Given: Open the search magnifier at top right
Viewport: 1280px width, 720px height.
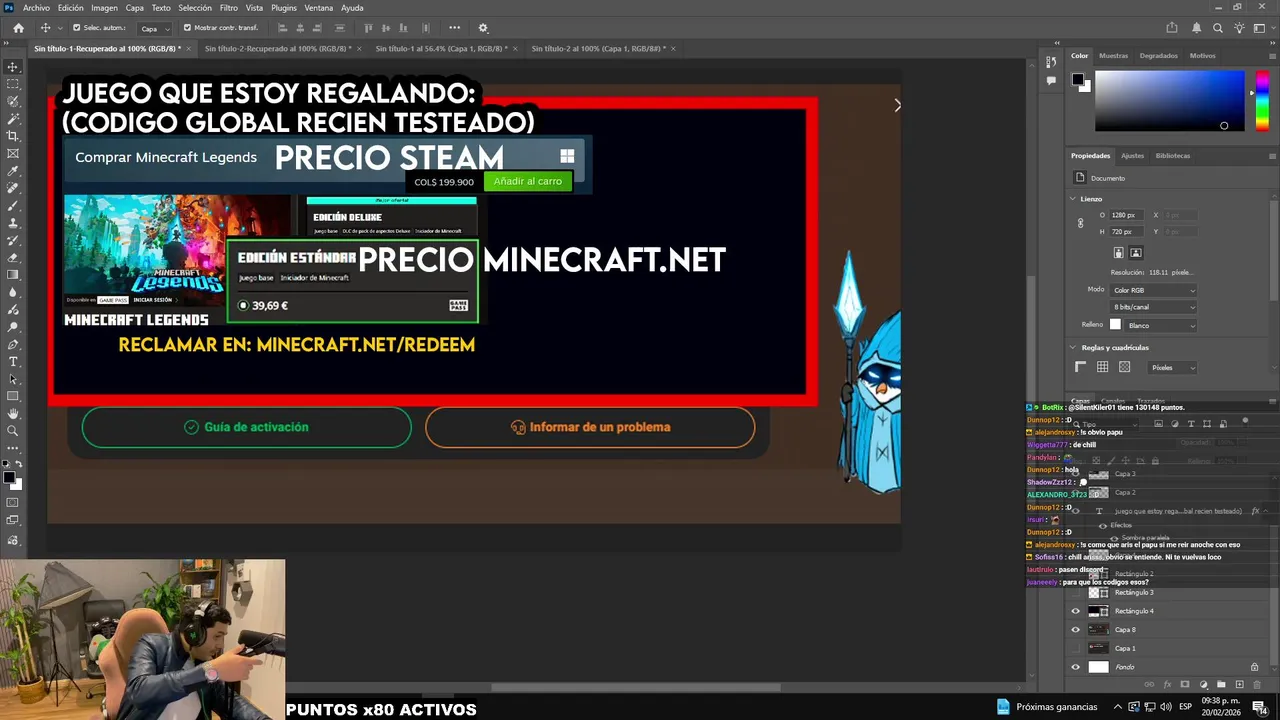Looking at the screenshot, I should click(x=1217, y=28).
